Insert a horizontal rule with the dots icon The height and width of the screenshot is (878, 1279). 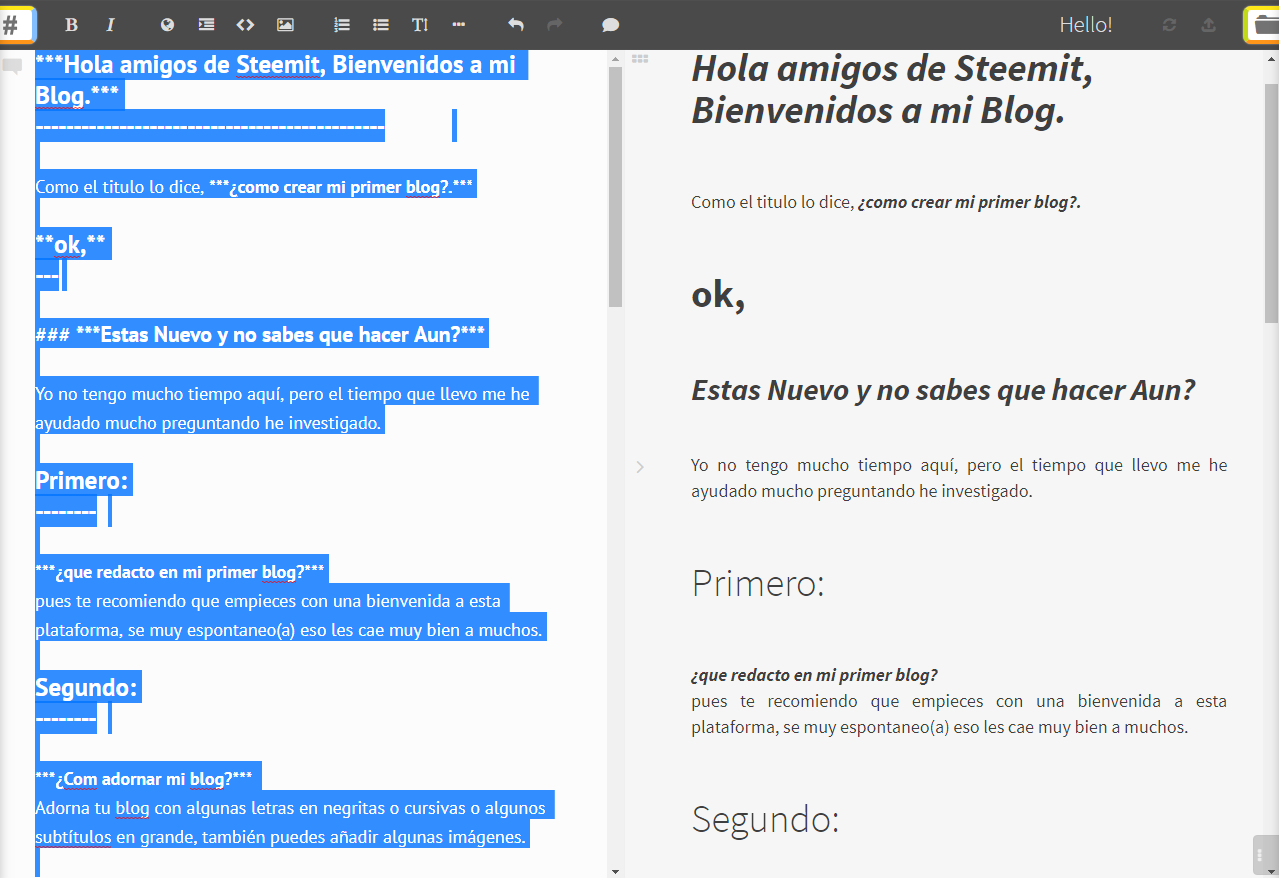click(x=459, y=25)
